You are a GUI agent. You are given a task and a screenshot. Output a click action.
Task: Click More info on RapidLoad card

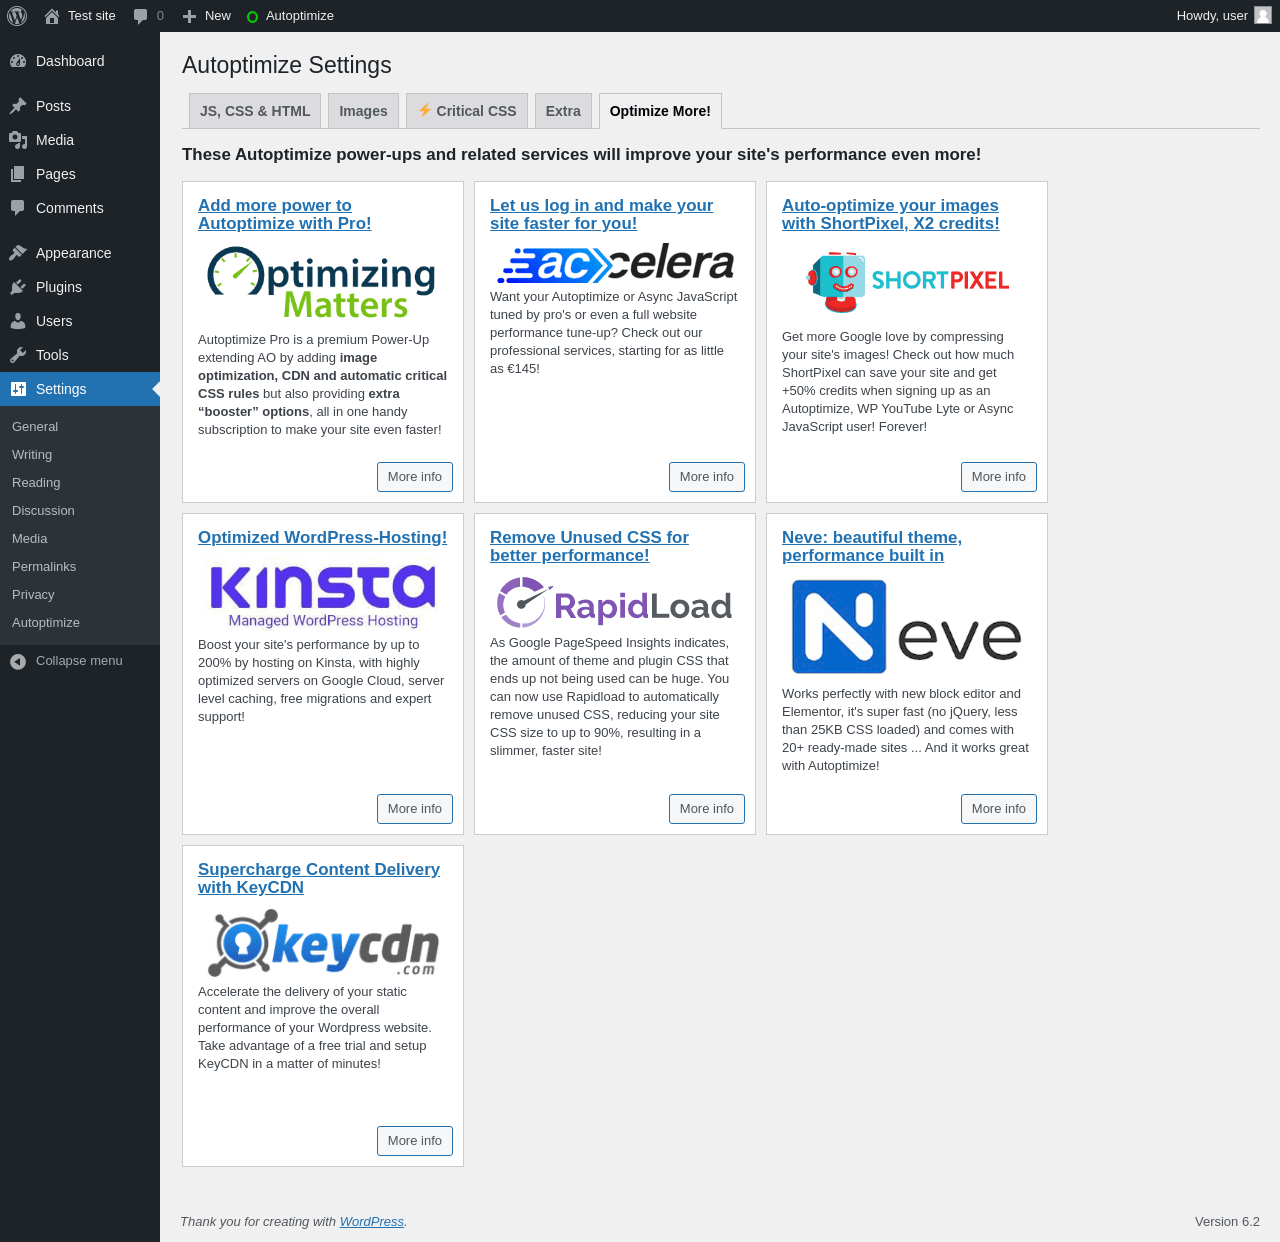707,809
